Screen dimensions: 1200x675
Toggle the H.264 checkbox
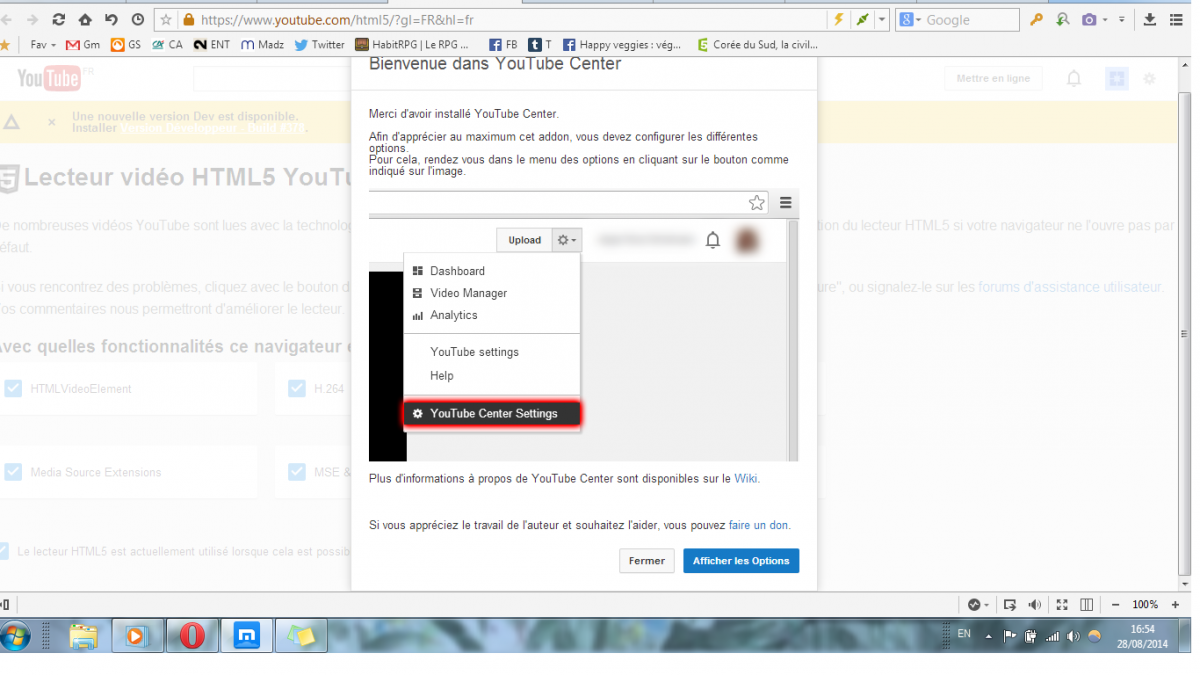tap(297, 388)
